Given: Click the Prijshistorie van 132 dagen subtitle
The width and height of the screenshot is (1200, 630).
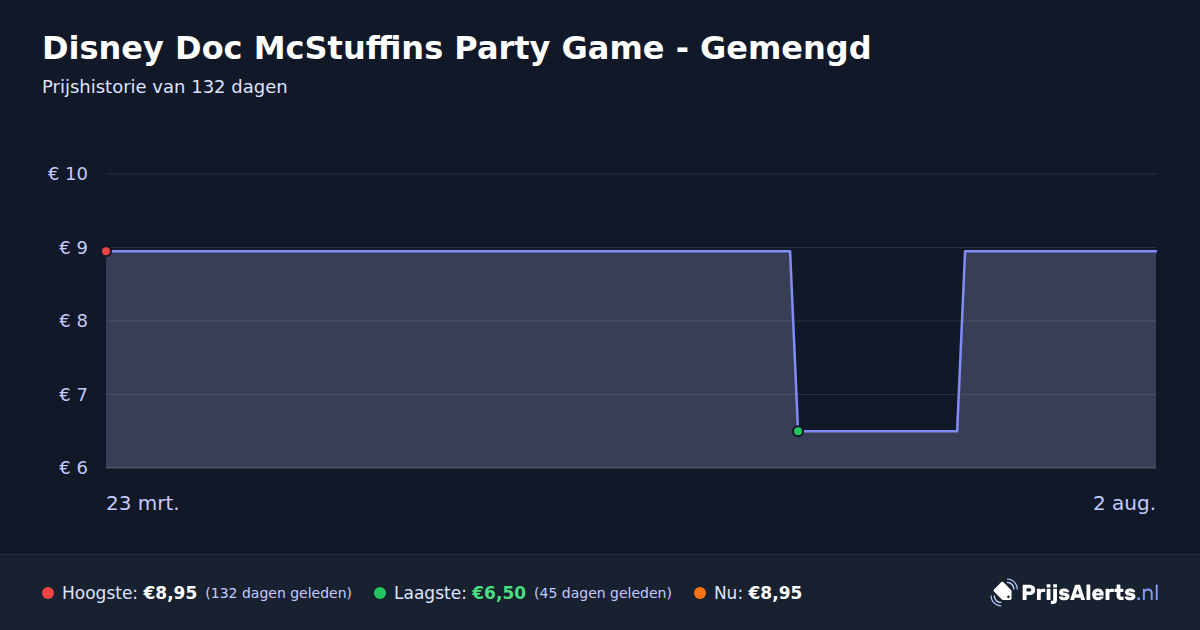Looking at the screenshot, I should (165, 87).
